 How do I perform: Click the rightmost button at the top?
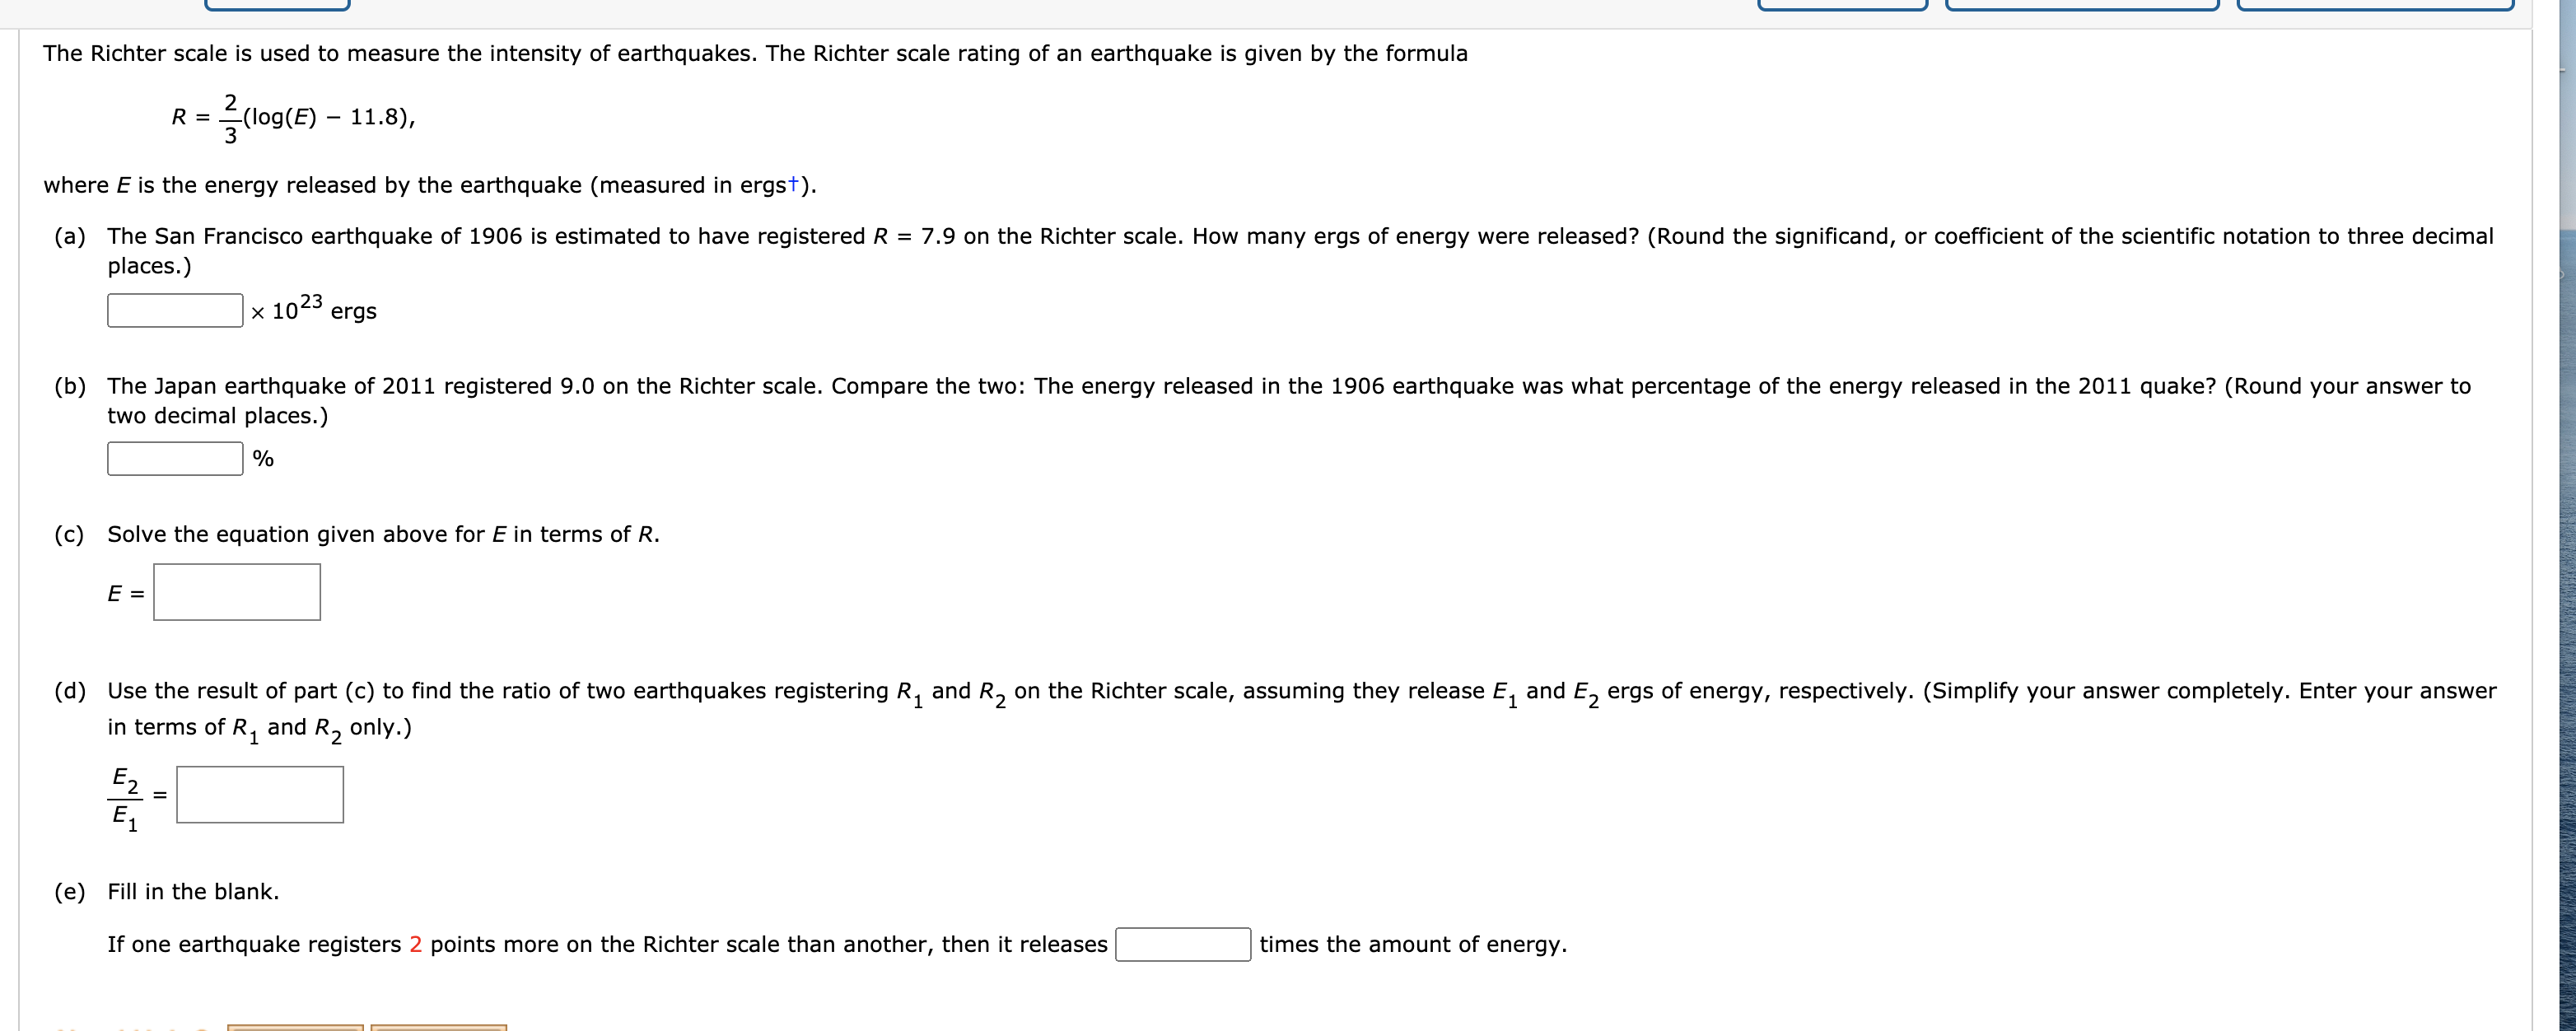pyautogui.click(x=2389, y=5)
